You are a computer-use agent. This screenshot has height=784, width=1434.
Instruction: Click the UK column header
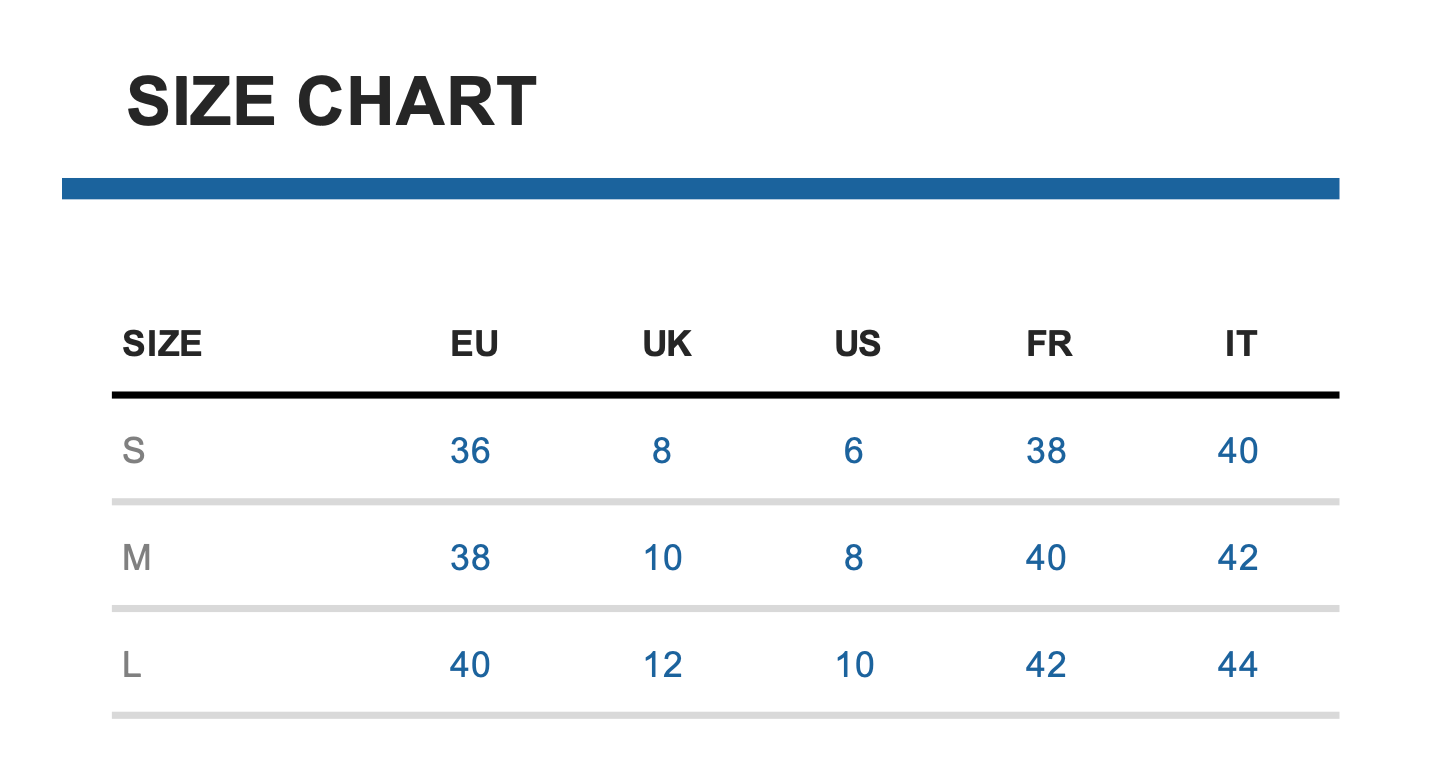[666, 344]
